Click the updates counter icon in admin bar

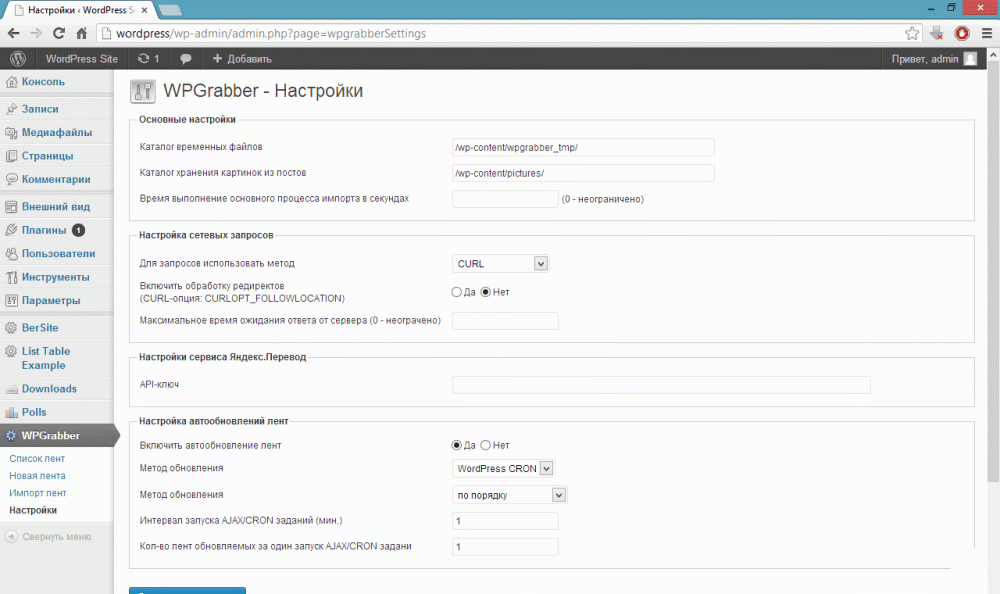tap(148, 59)
